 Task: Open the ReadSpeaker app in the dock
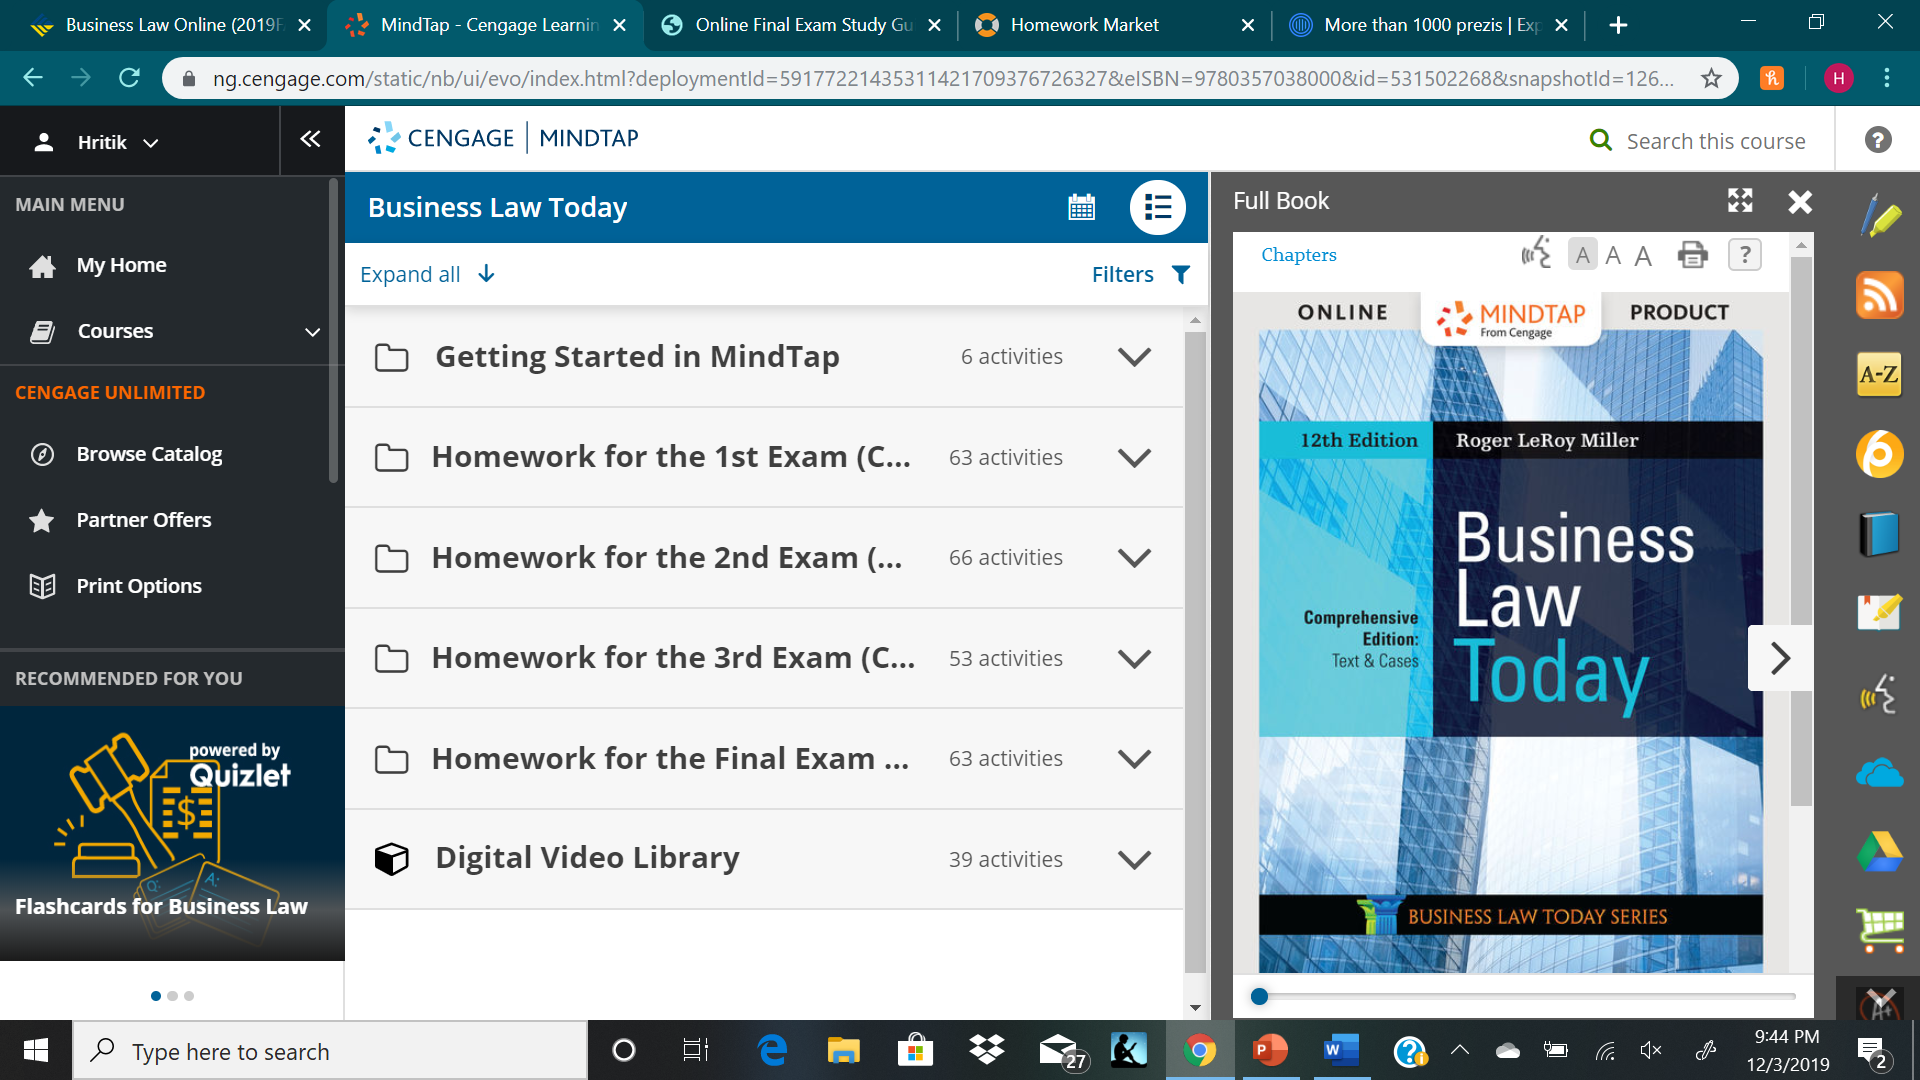pos(1878,694)
